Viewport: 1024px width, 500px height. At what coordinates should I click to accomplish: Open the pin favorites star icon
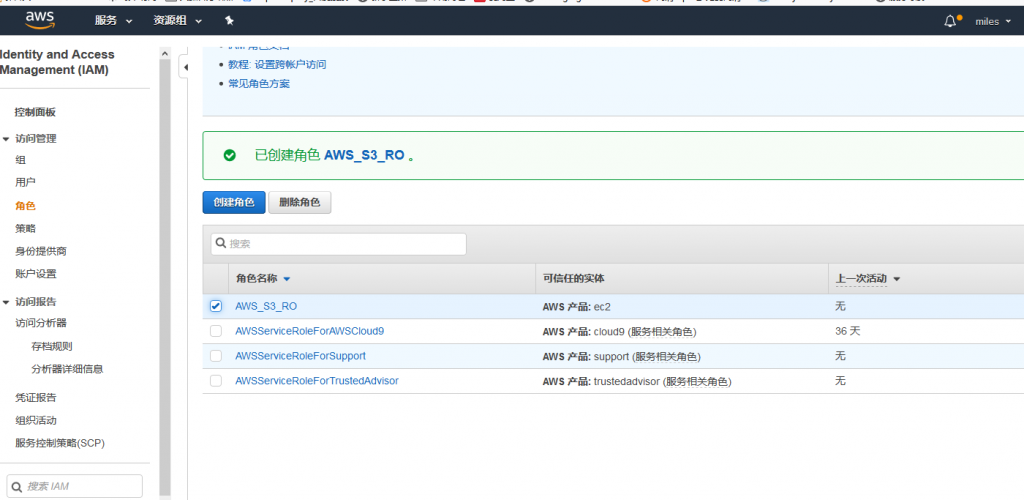(229, 21)
